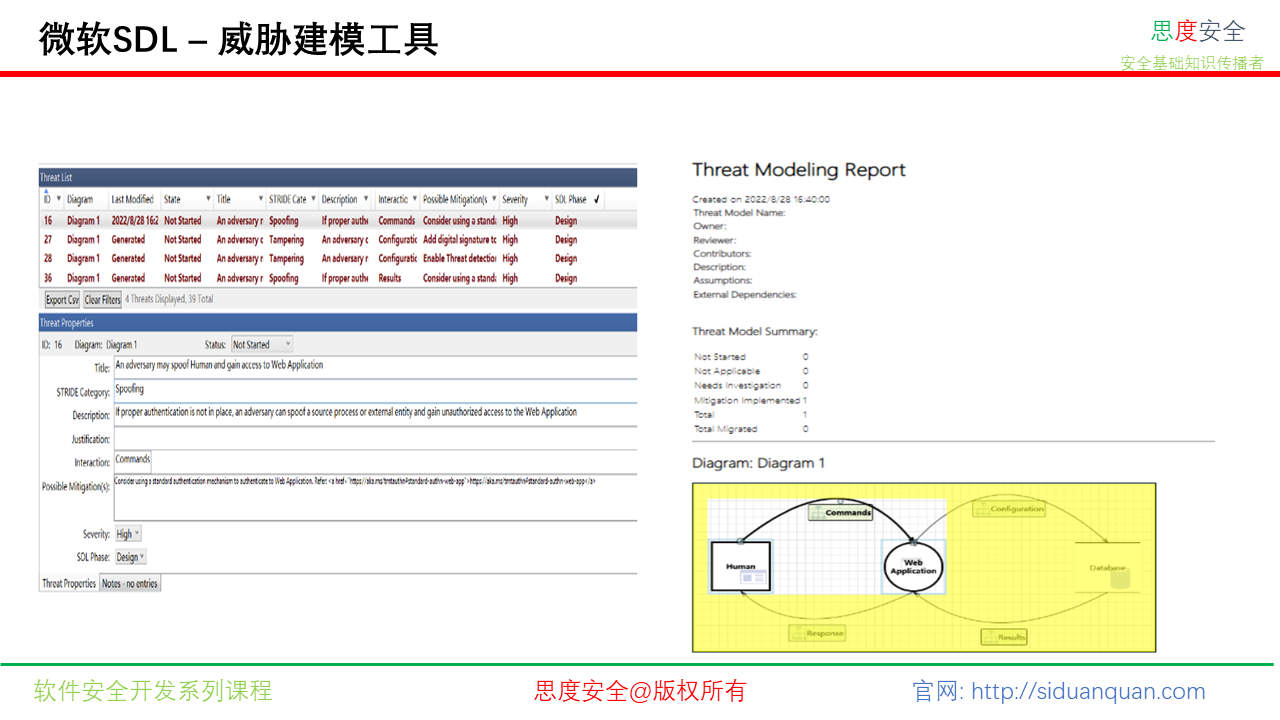Expand the Status Not Started dropdown
The height and width of the screenshot is (720, 1280).
(x=288, y=345)
